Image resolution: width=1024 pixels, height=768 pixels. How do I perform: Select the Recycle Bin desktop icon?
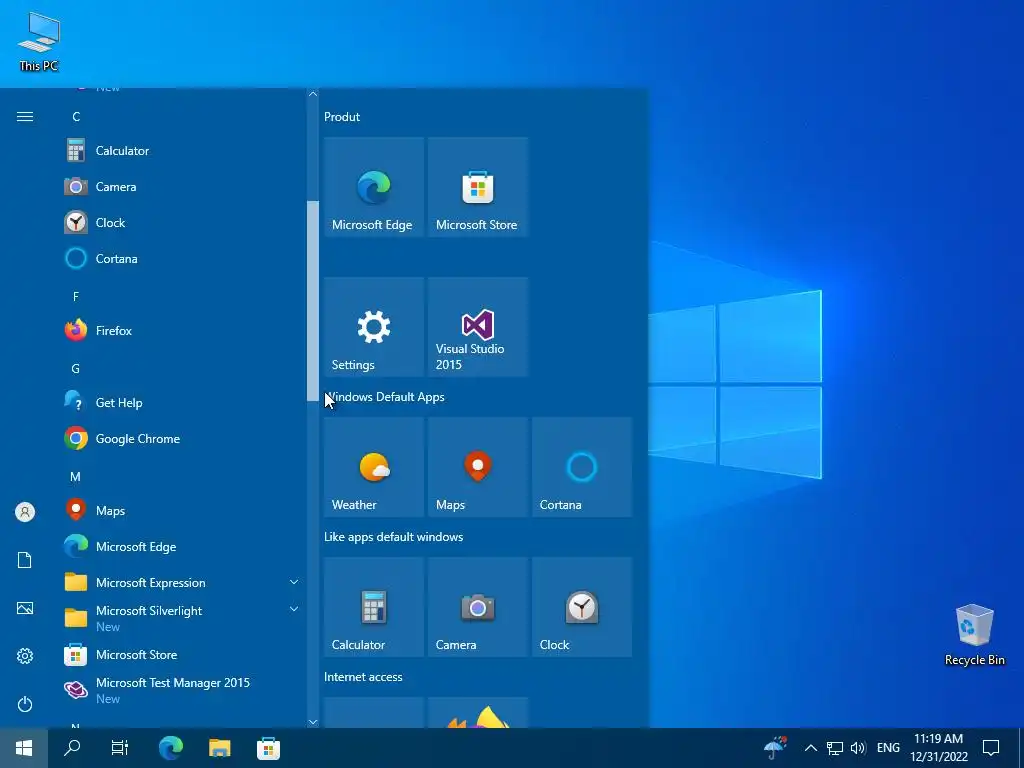[x=974, y=635]
